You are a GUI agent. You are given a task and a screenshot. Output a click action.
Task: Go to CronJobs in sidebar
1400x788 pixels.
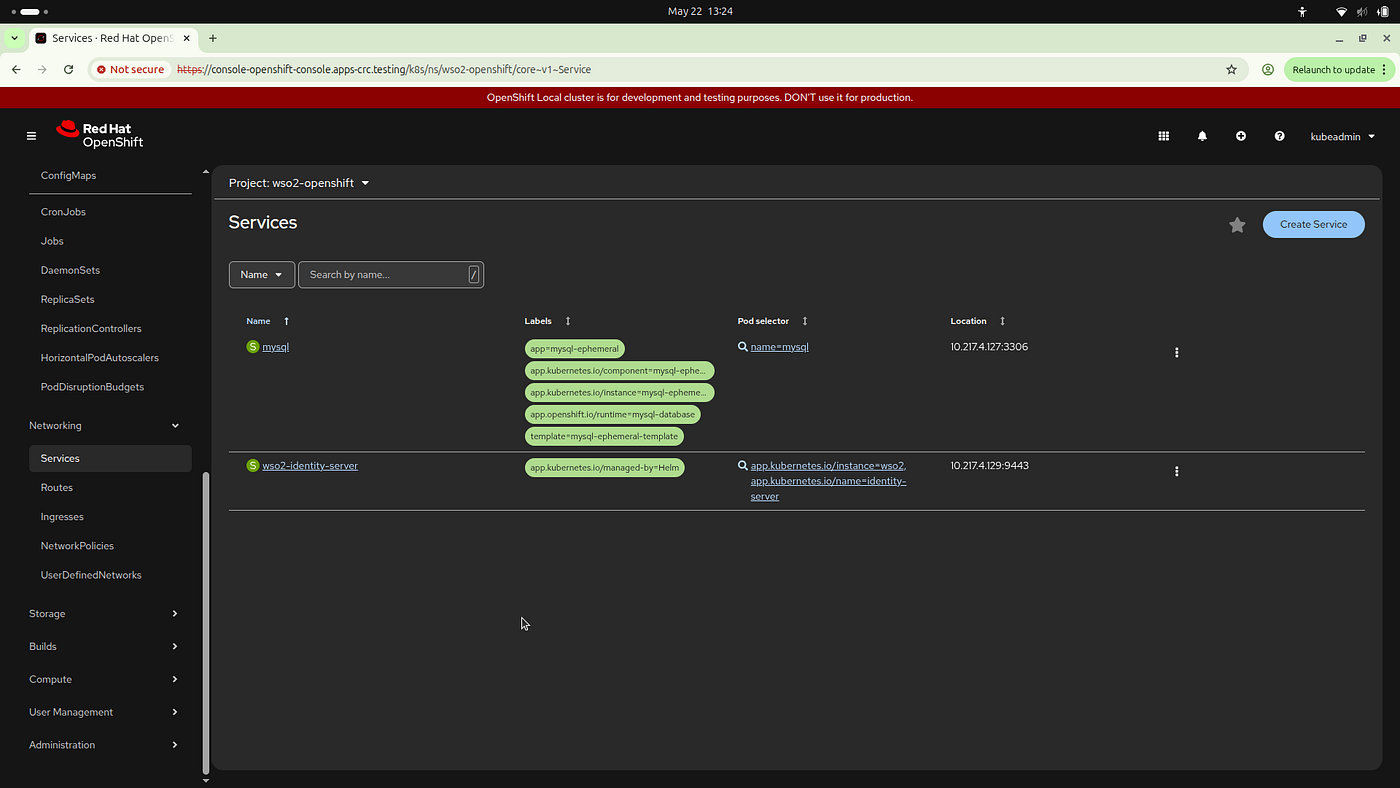tap(63, 212)
